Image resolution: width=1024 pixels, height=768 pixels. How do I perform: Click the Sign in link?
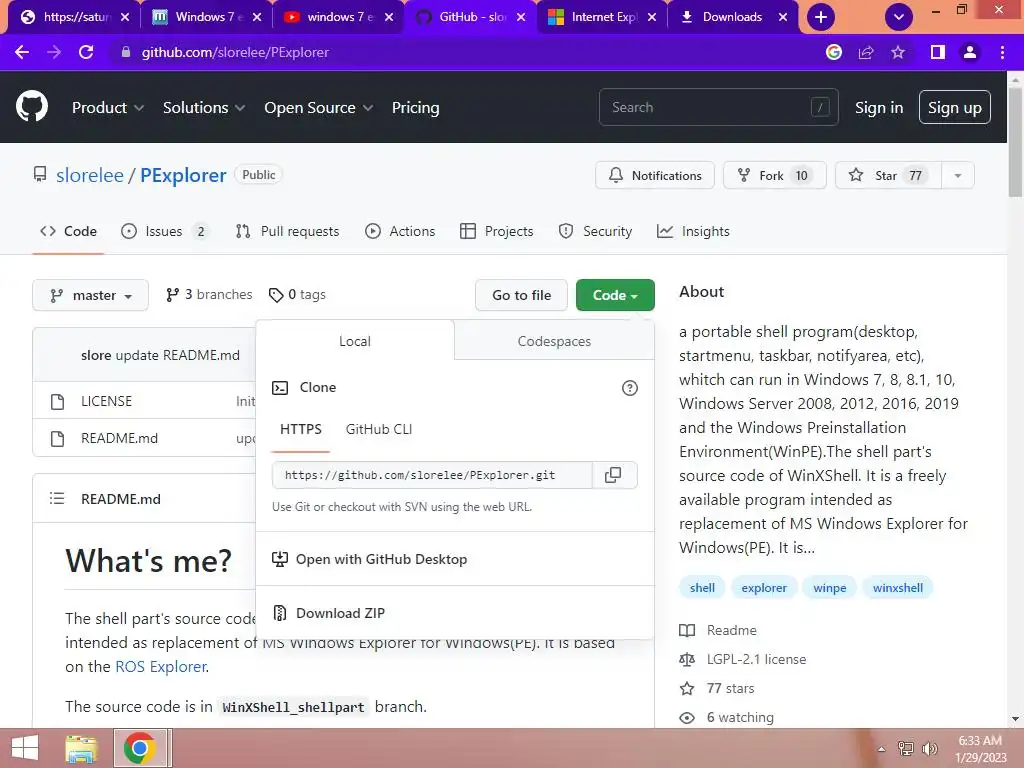coord(878,107)
